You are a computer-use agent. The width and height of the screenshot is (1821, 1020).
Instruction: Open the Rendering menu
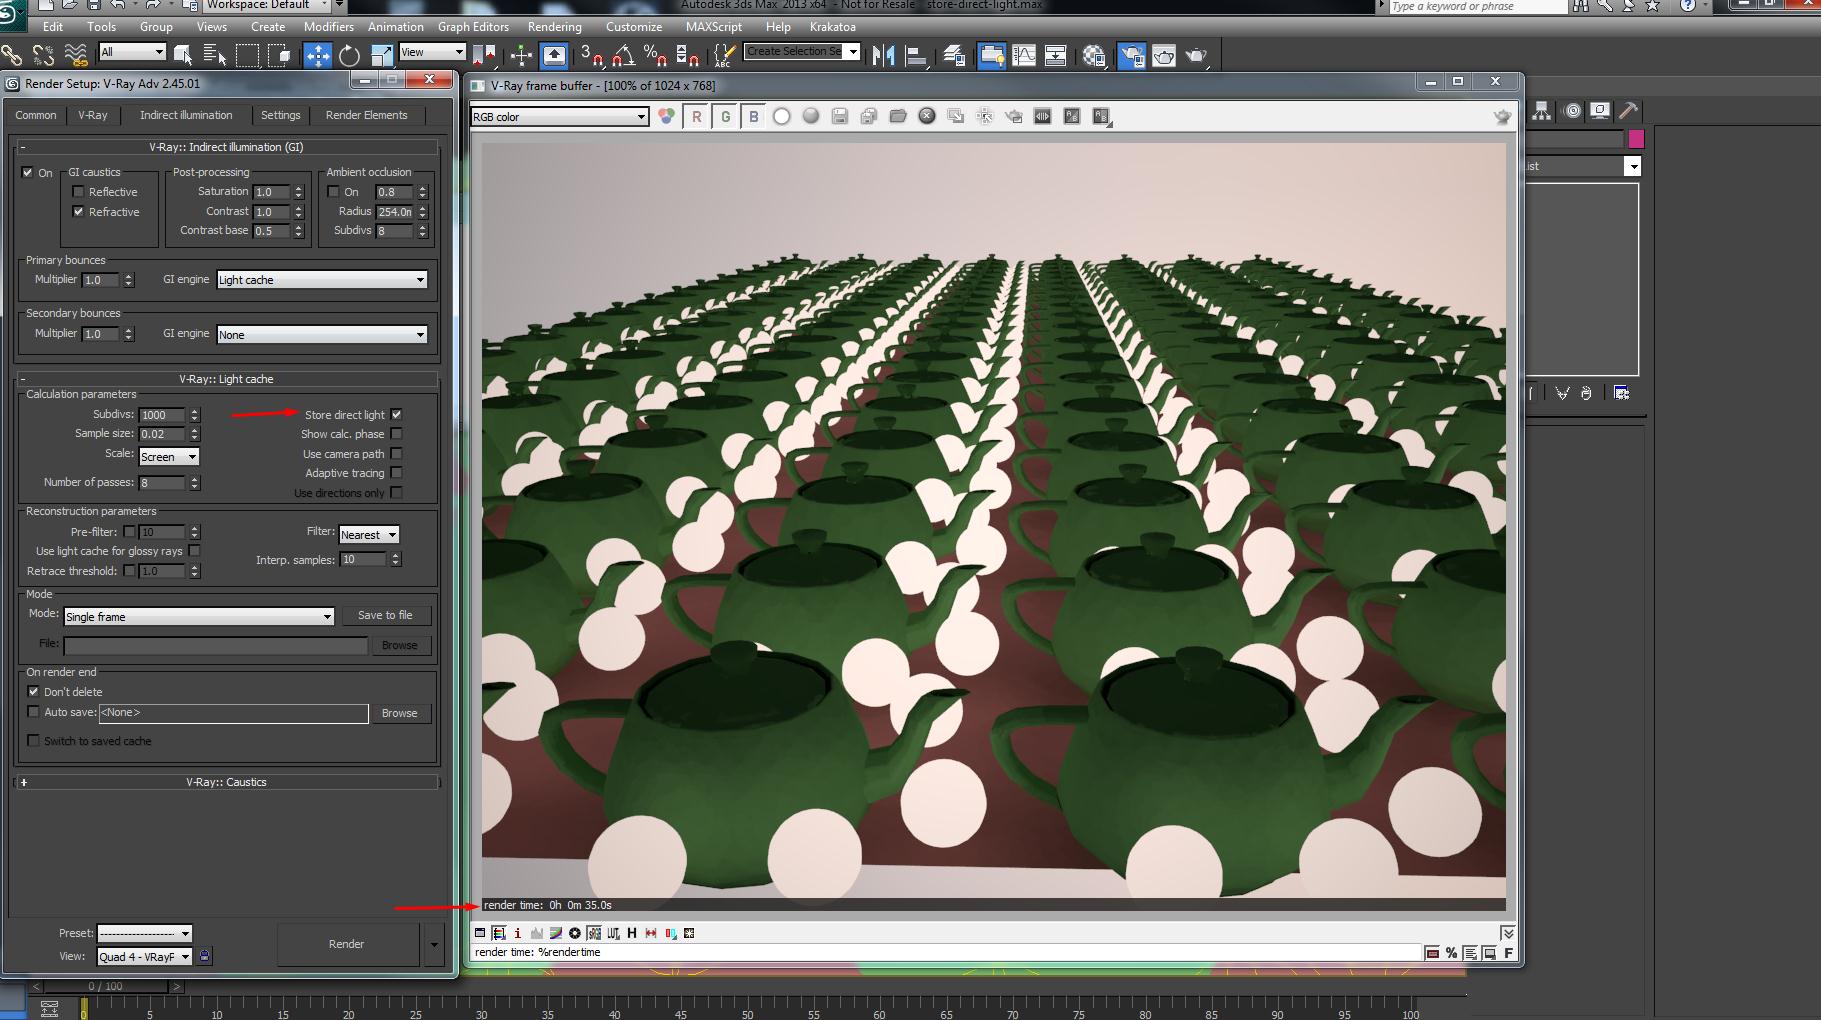click(x=555, y=27)
